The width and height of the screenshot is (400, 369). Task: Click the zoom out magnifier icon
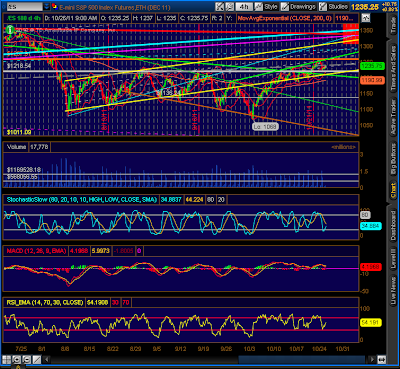pyautogui.click(x=26, y=360)
